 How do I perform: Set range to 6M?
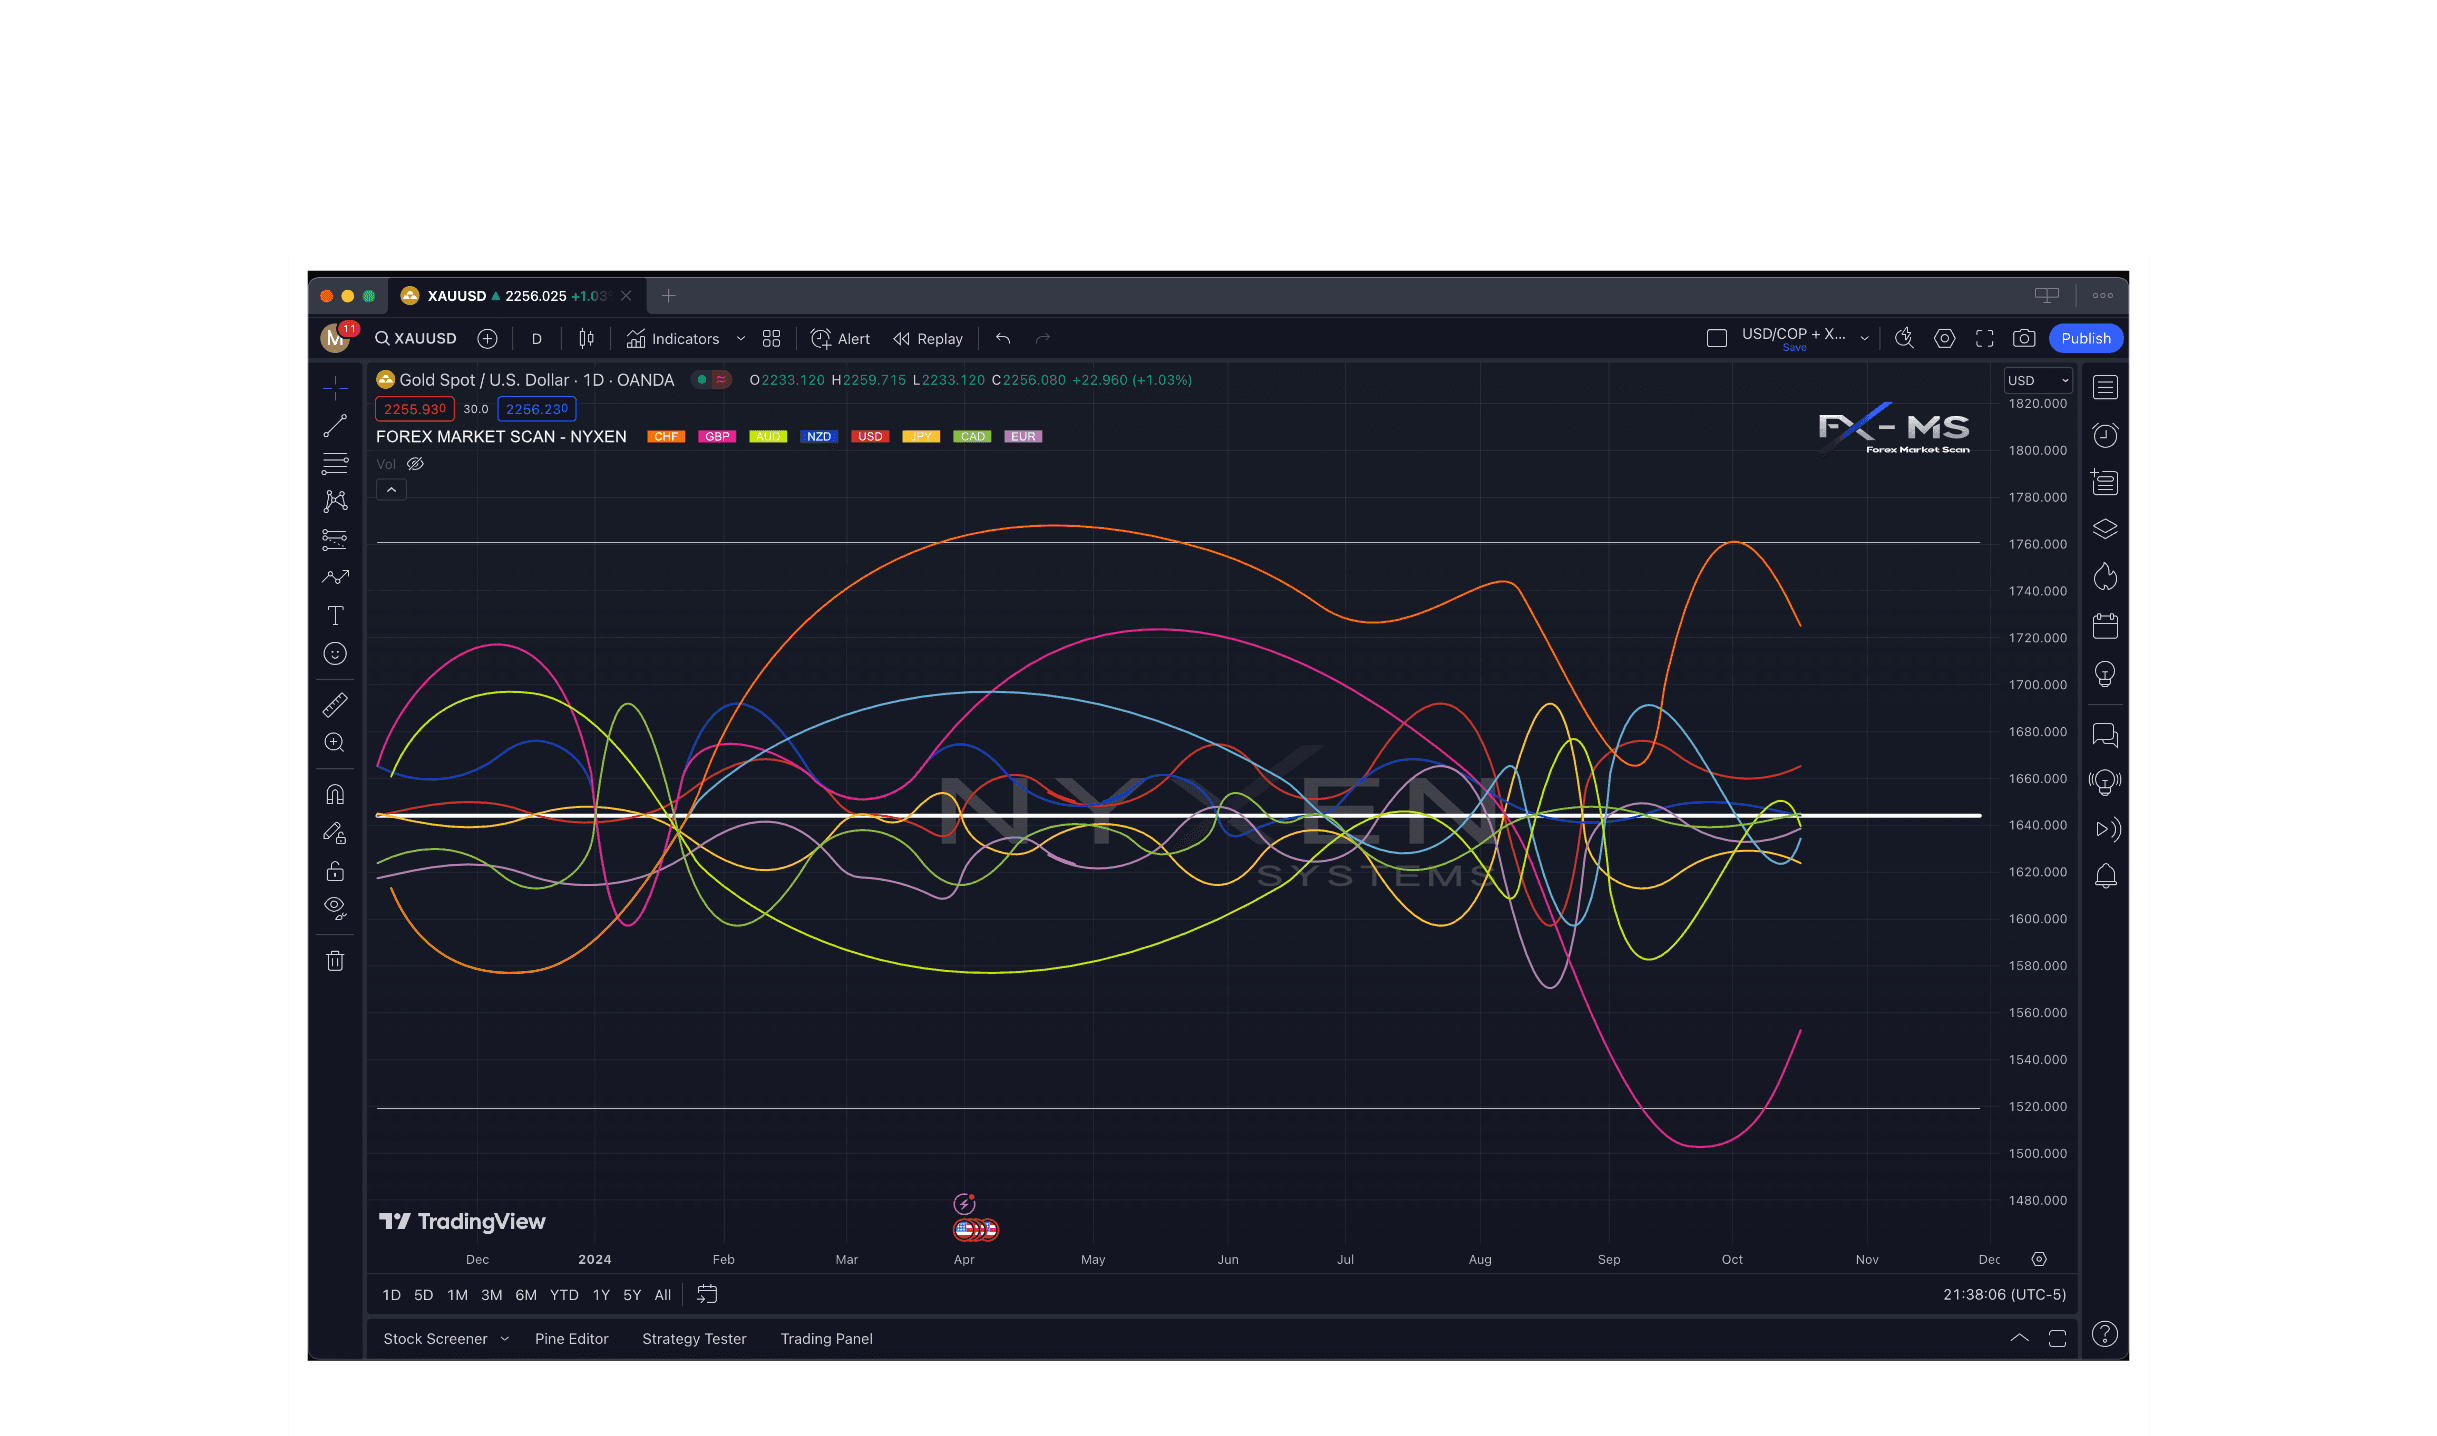pos(526,1295)
